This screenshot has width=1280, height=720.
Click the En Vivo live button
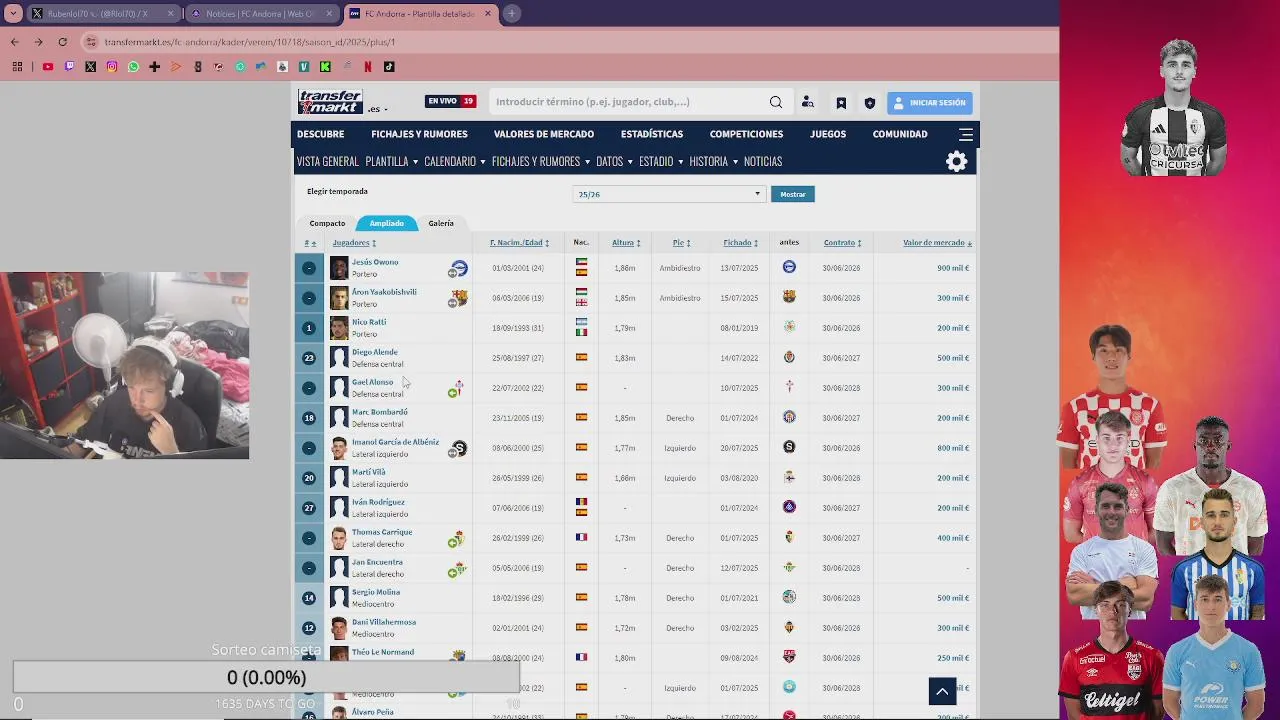click(451, 101)
